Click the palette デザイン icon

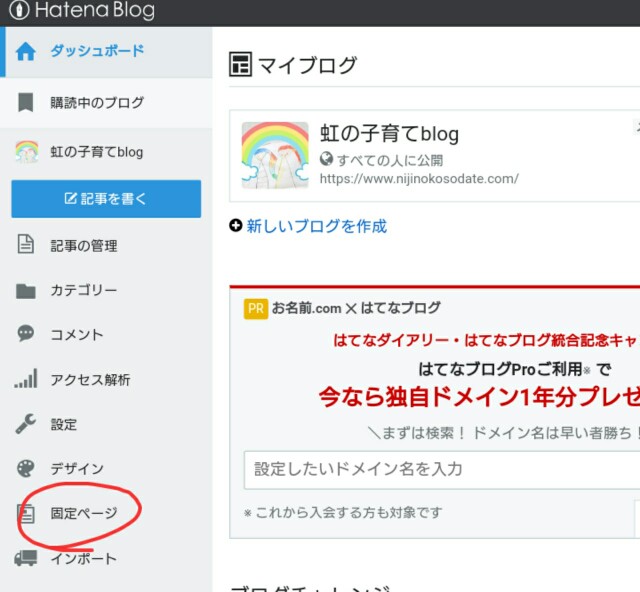click(25, 468)
